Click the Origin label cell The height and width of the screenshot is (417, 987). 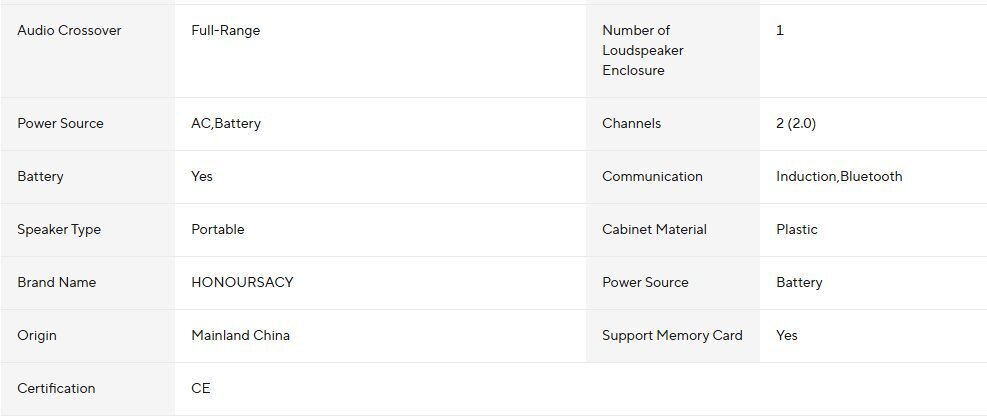[x=37, y=335]
